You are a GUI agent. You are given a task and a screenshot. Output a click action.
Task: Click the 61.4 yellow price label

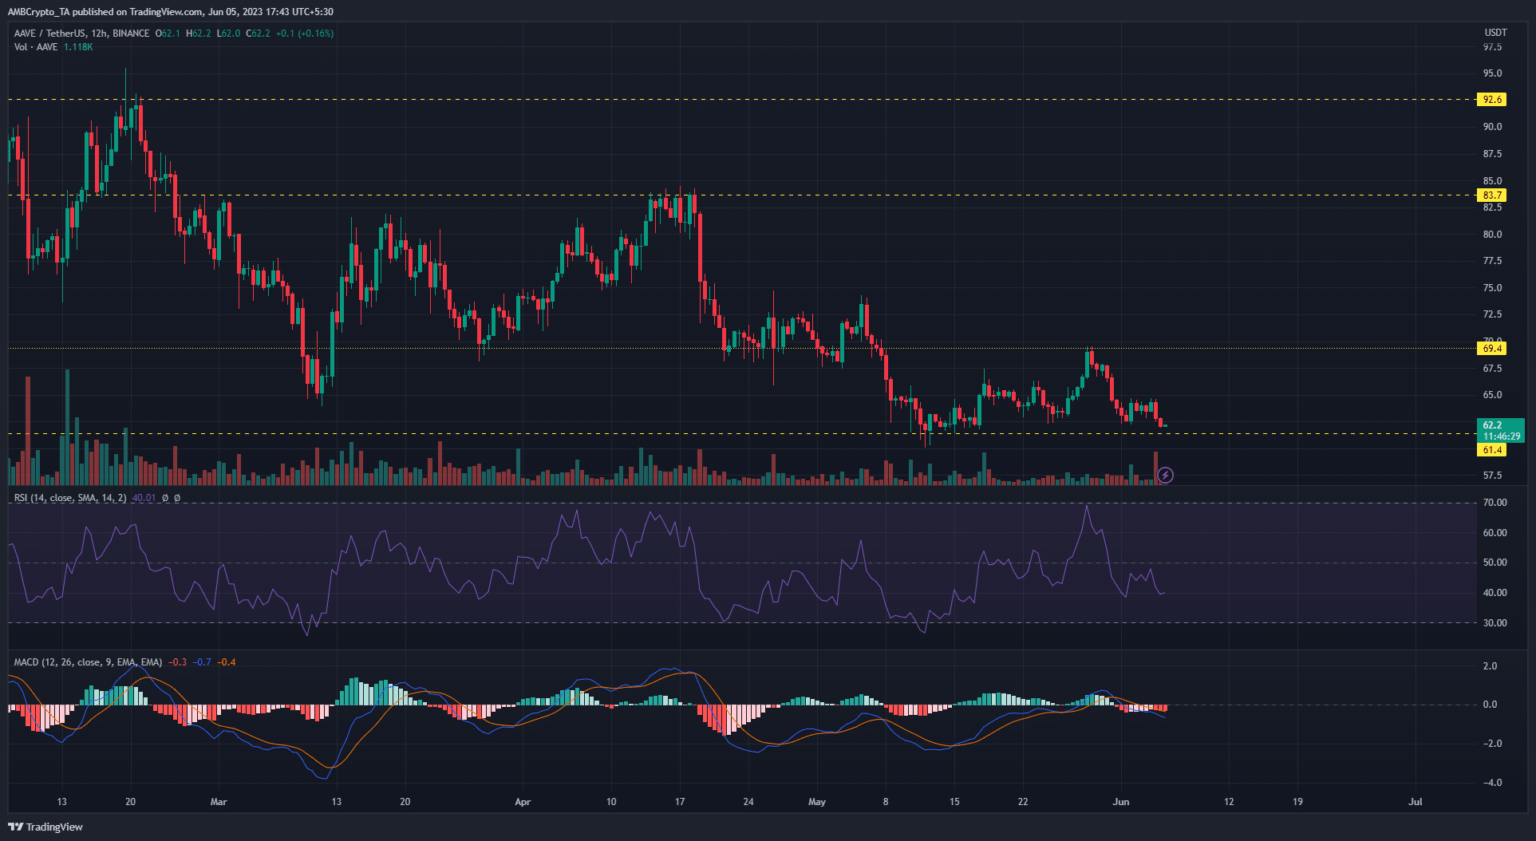point(1492,450)
